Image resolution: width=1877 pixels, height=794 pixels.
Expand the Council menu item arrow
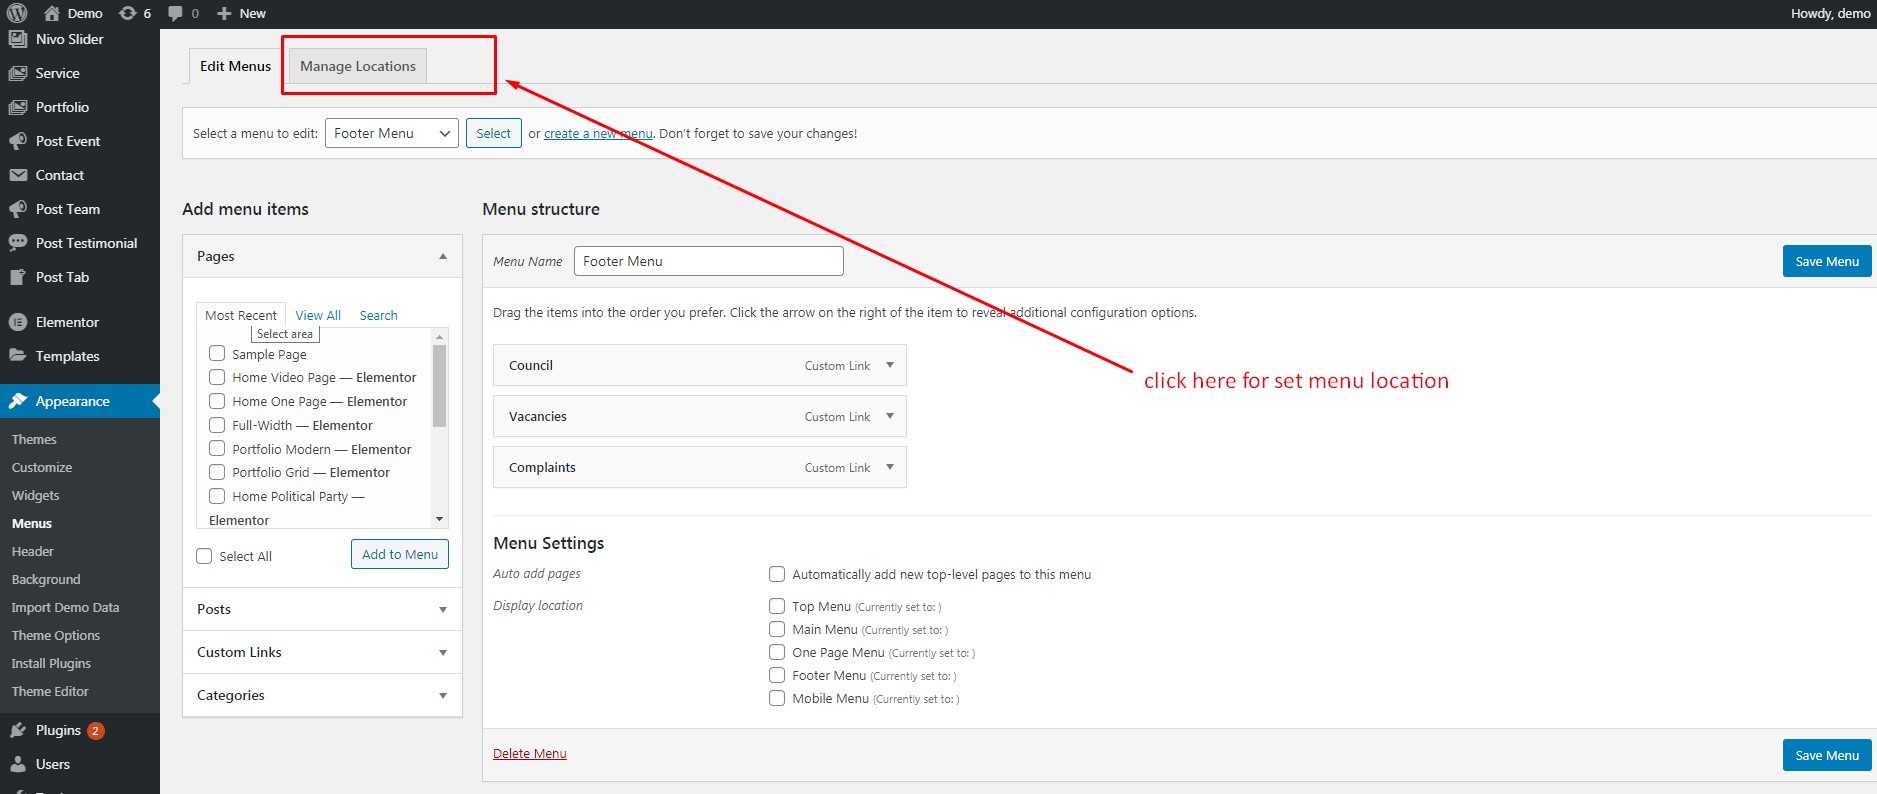(890, 365)
